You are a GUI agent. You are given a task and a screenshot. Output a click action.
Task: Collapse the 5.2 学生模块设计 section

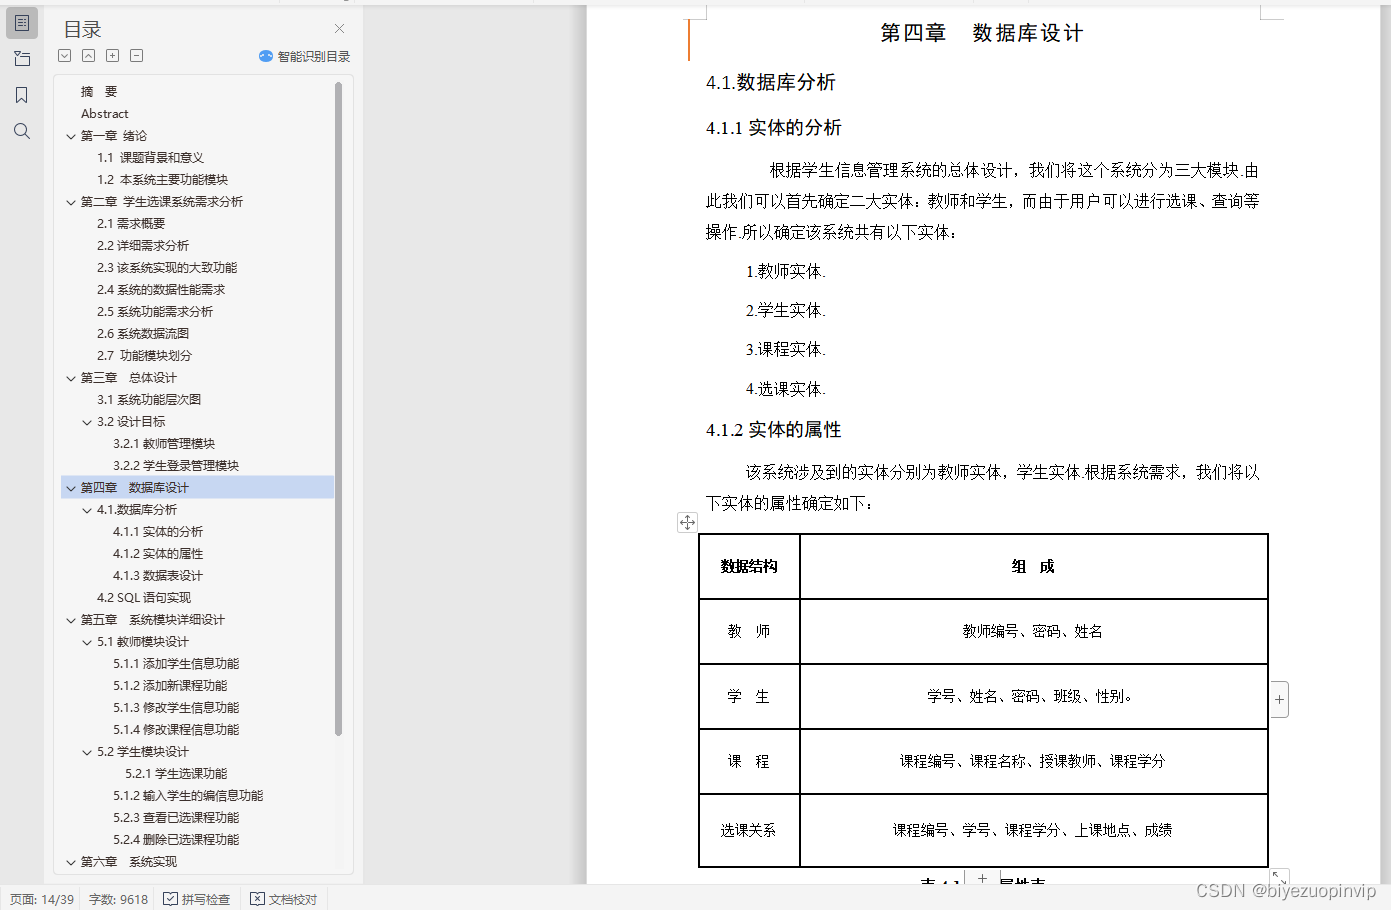pos(86,751)
